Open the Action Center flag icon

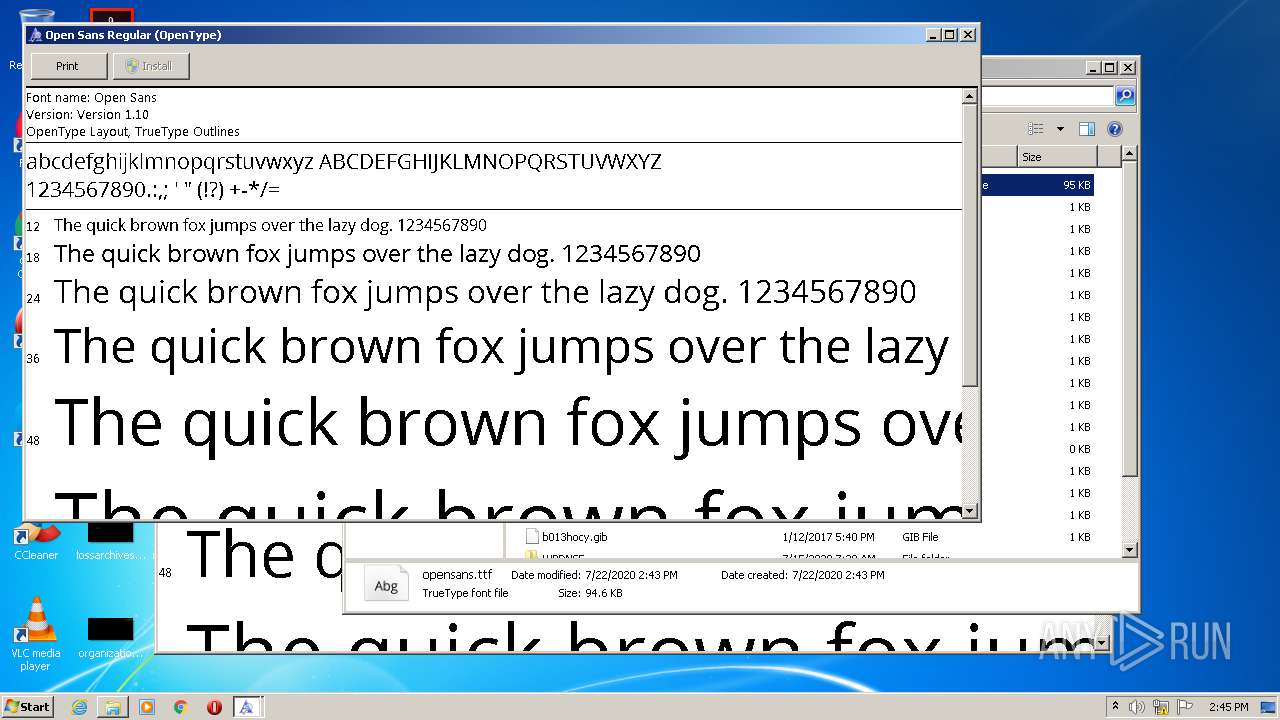pyautogui.click(x=1183, y=707)
